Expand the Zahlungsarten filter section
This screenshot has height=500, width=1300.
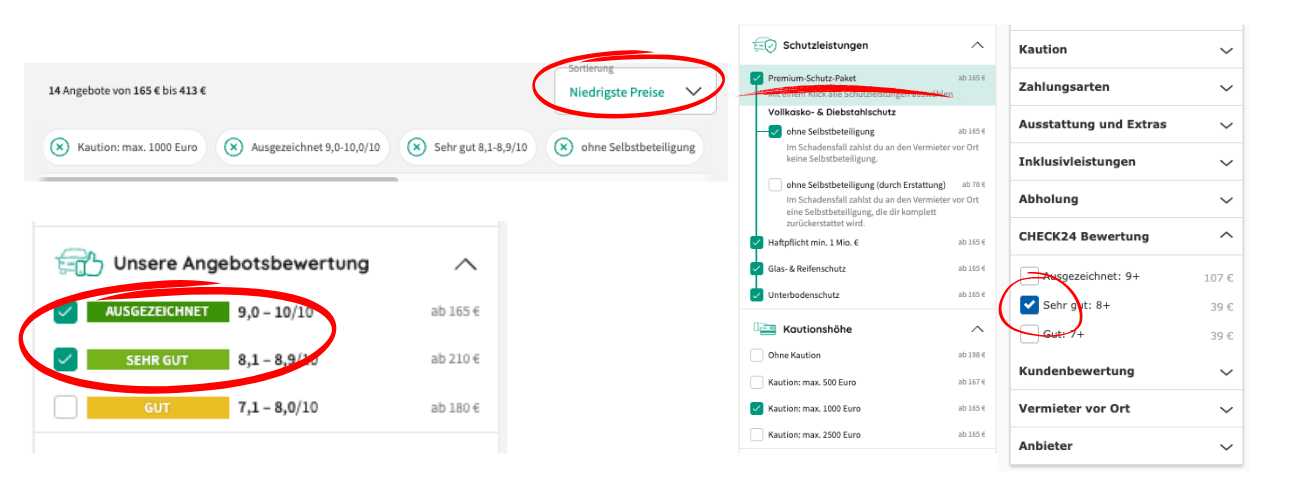click(1226, 88)
